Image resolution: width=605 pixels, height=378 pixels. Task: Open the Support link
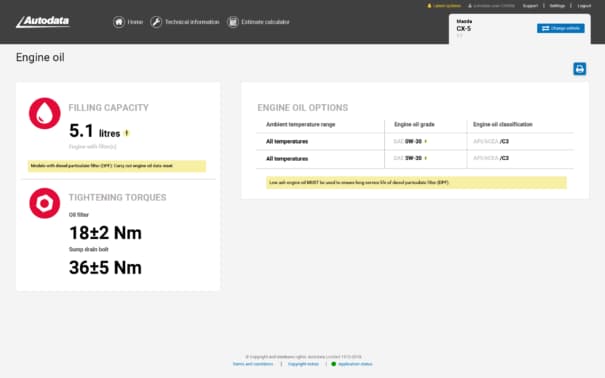pos(530,6)
